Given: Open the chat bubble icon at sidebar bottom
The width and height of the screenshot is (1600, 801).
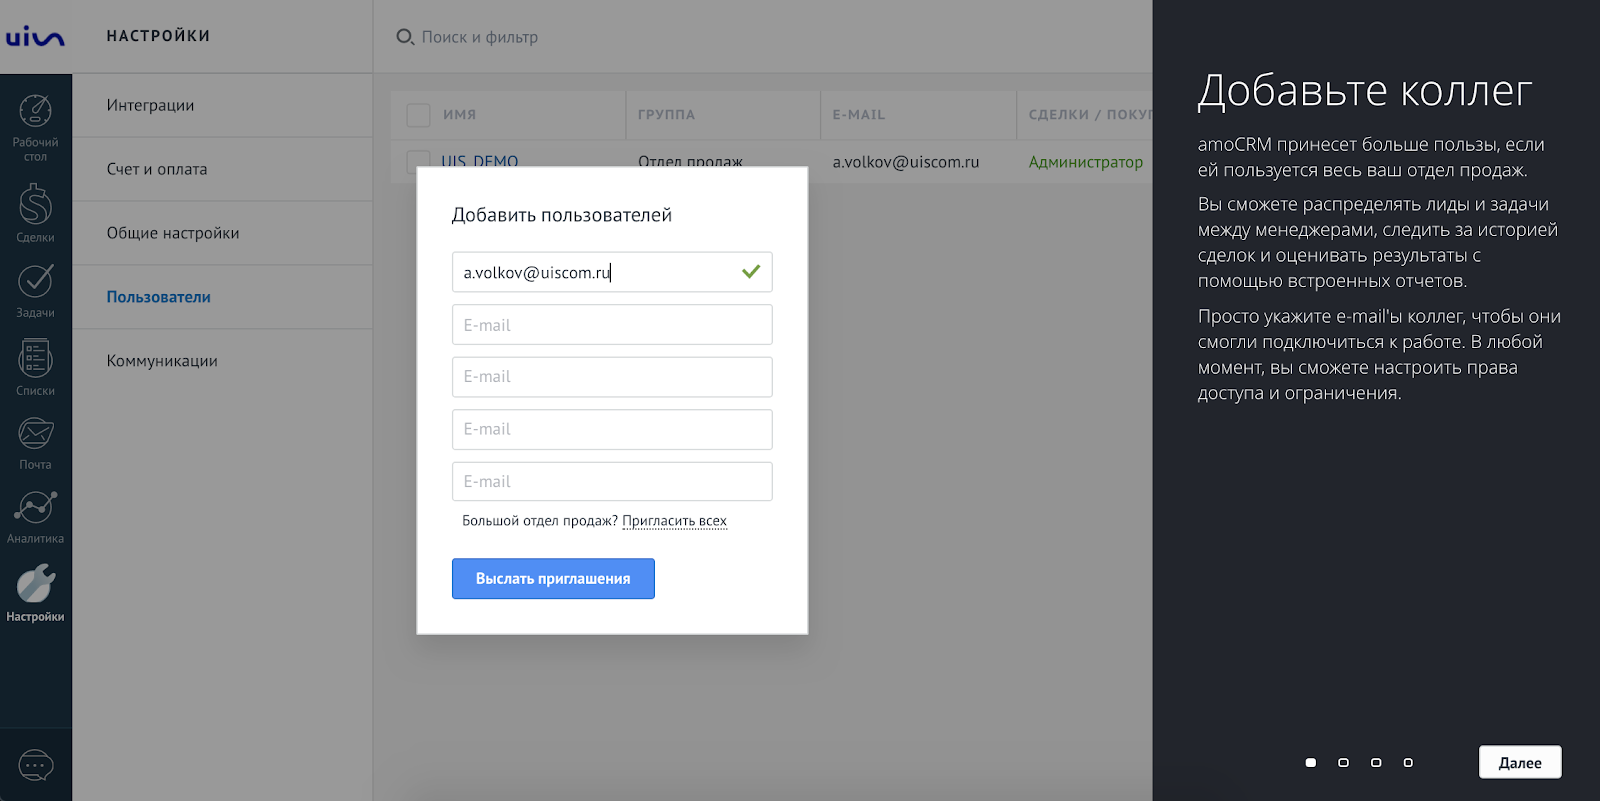Looking at the screenshot, I should [x=36, y=766].
